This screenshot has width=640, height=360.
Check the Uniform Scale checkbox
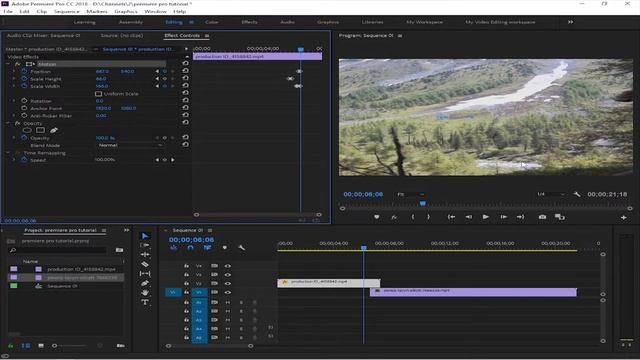click(x=98, y=94)
